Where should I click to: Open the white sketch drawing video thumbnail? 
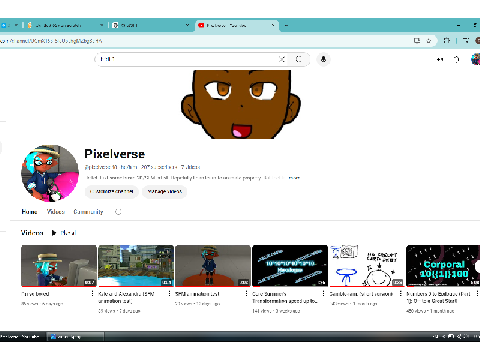367,266
